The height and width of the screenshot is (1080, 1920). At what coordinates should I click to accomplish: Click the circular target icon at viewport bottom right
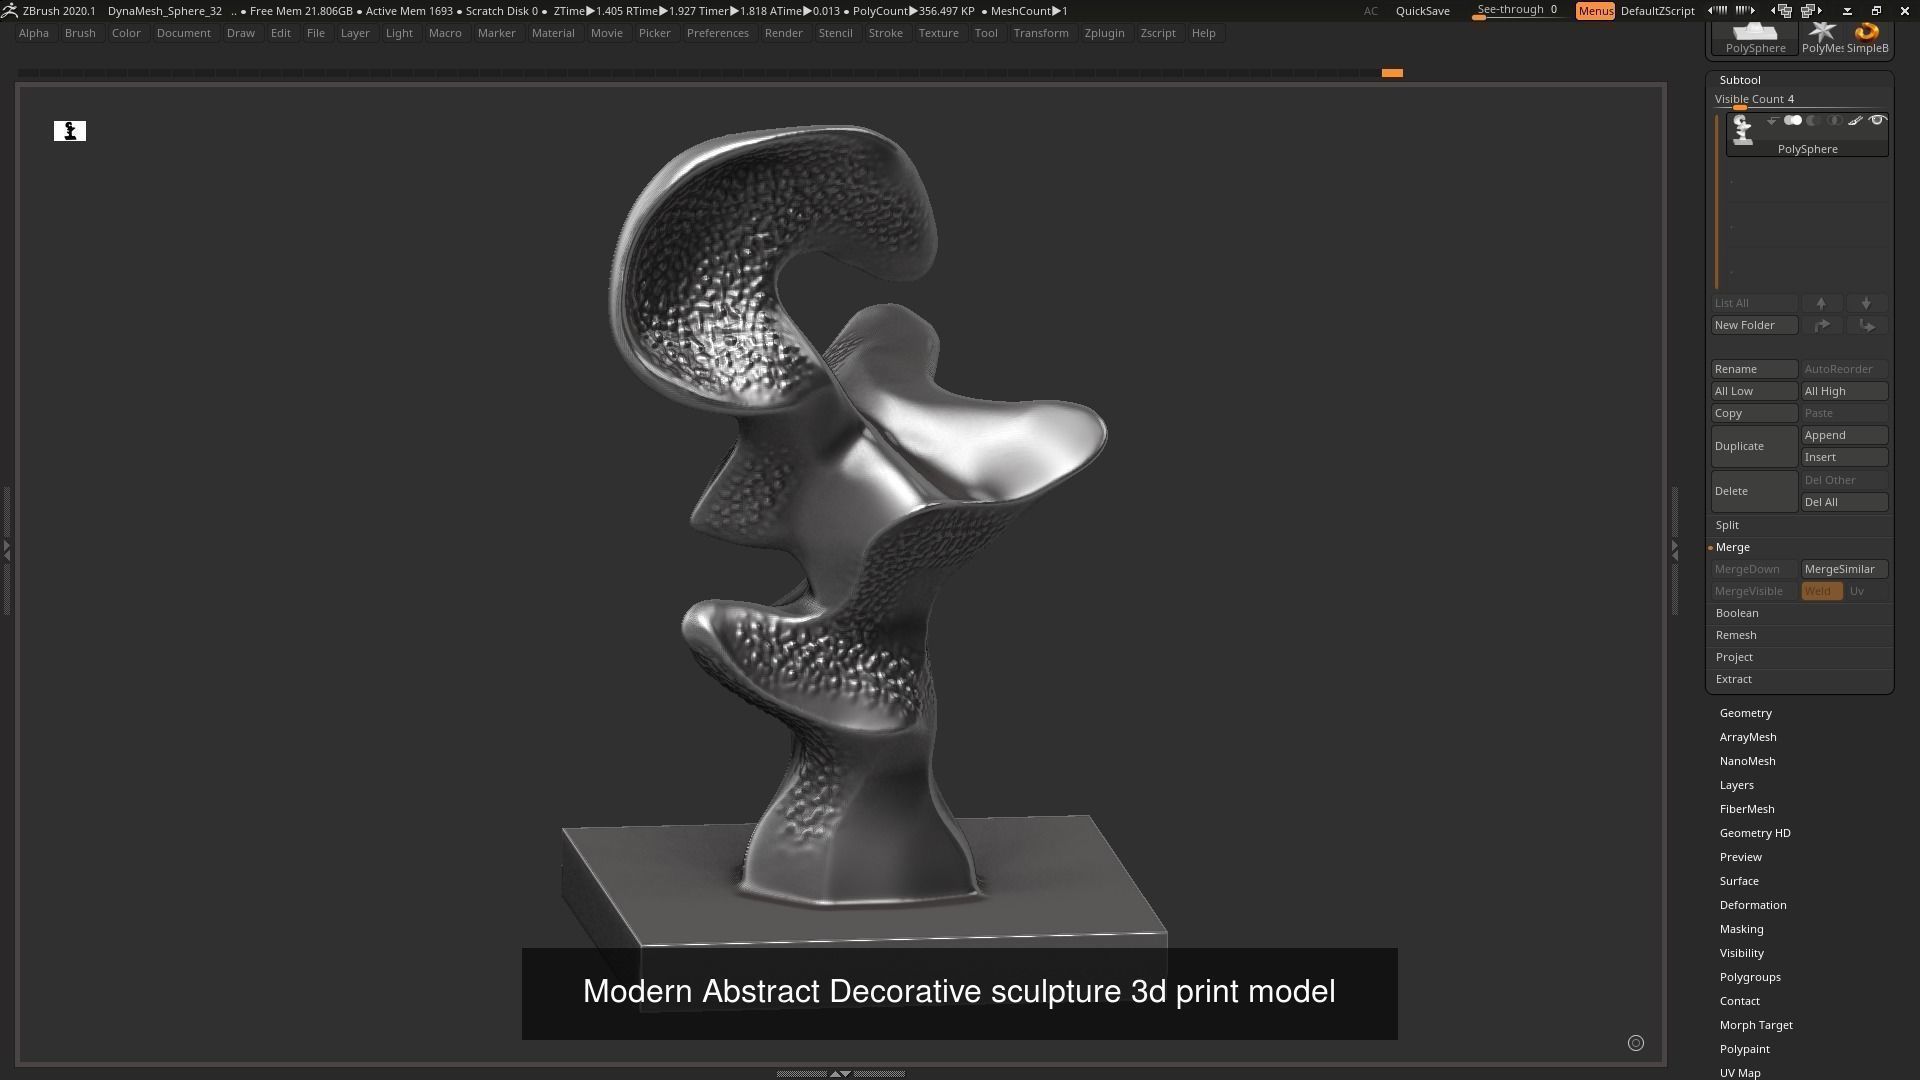pos(1636,1043)
